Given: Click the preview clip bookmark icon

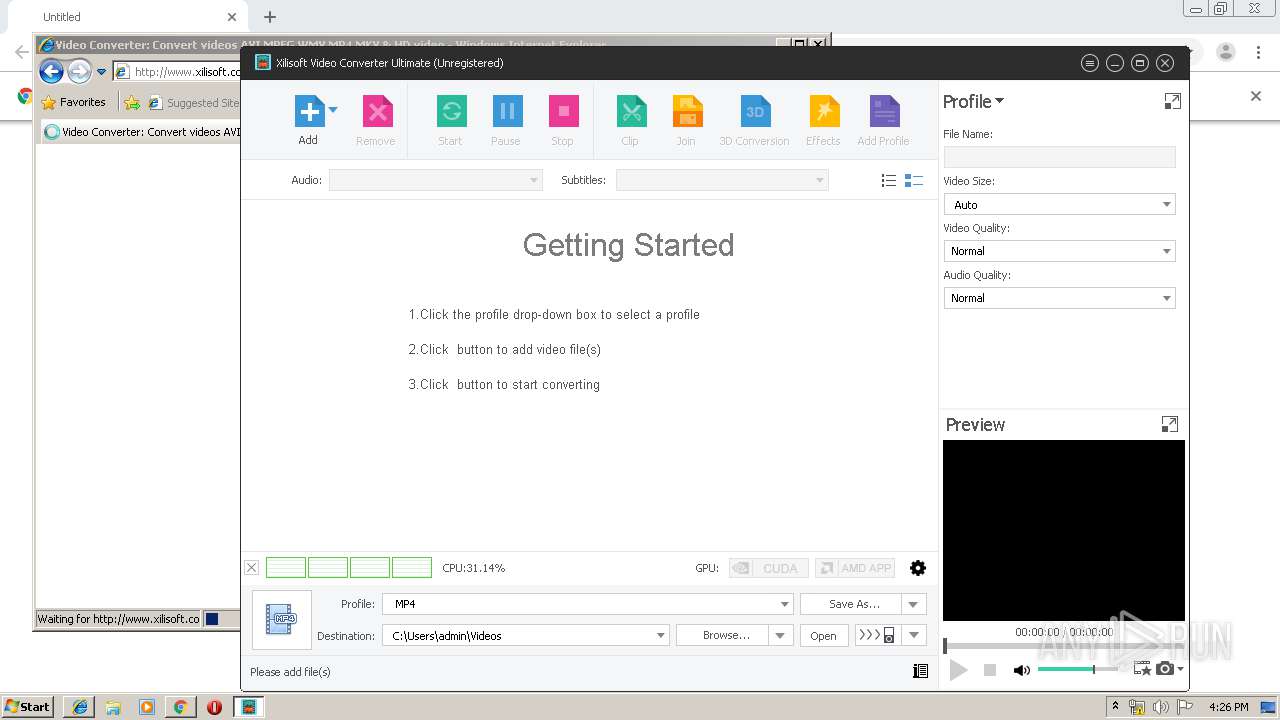Looking at the screenshot, I should pyautogui.click(x=1142, y=669).
